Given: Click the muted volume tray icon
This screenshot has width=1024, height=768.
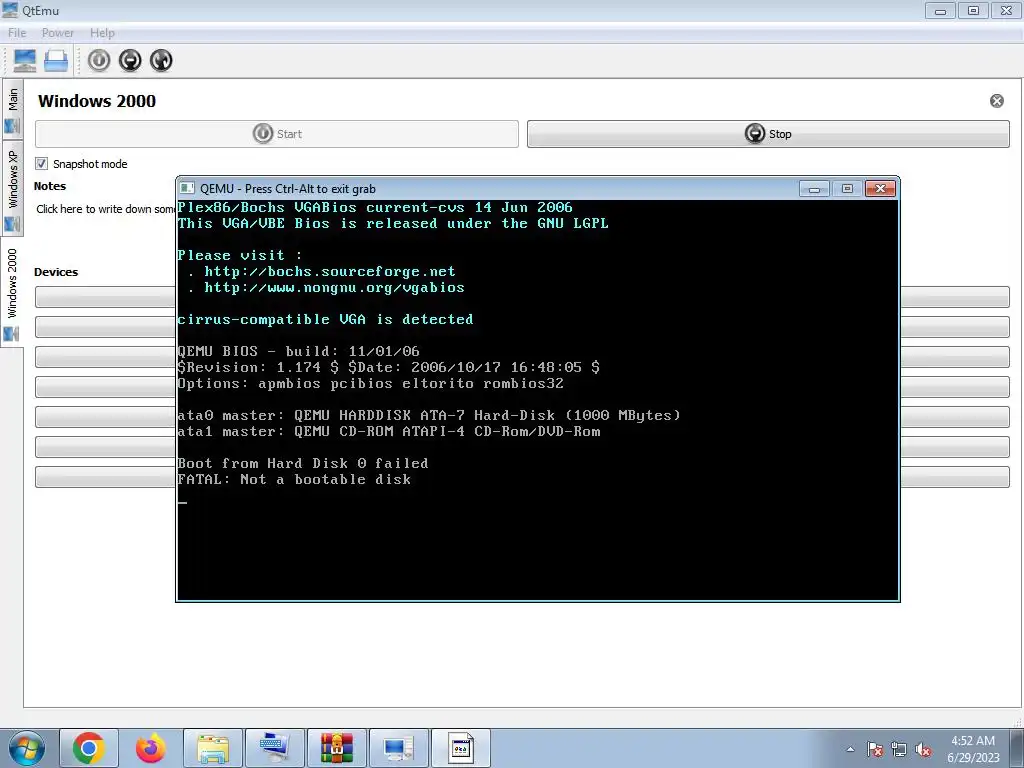Looking at the screenshot, I should 923,749.
